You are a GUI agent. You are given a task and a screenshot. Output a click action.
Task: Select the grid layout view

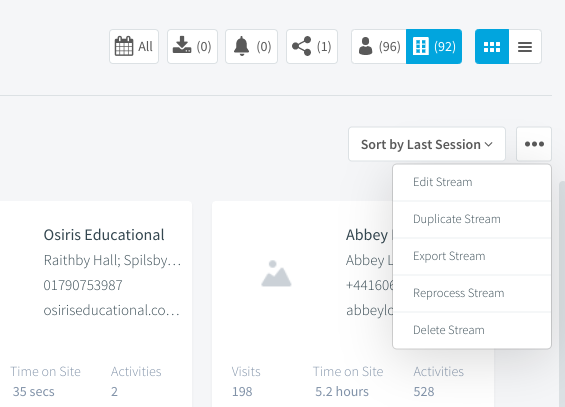[492, 46]
